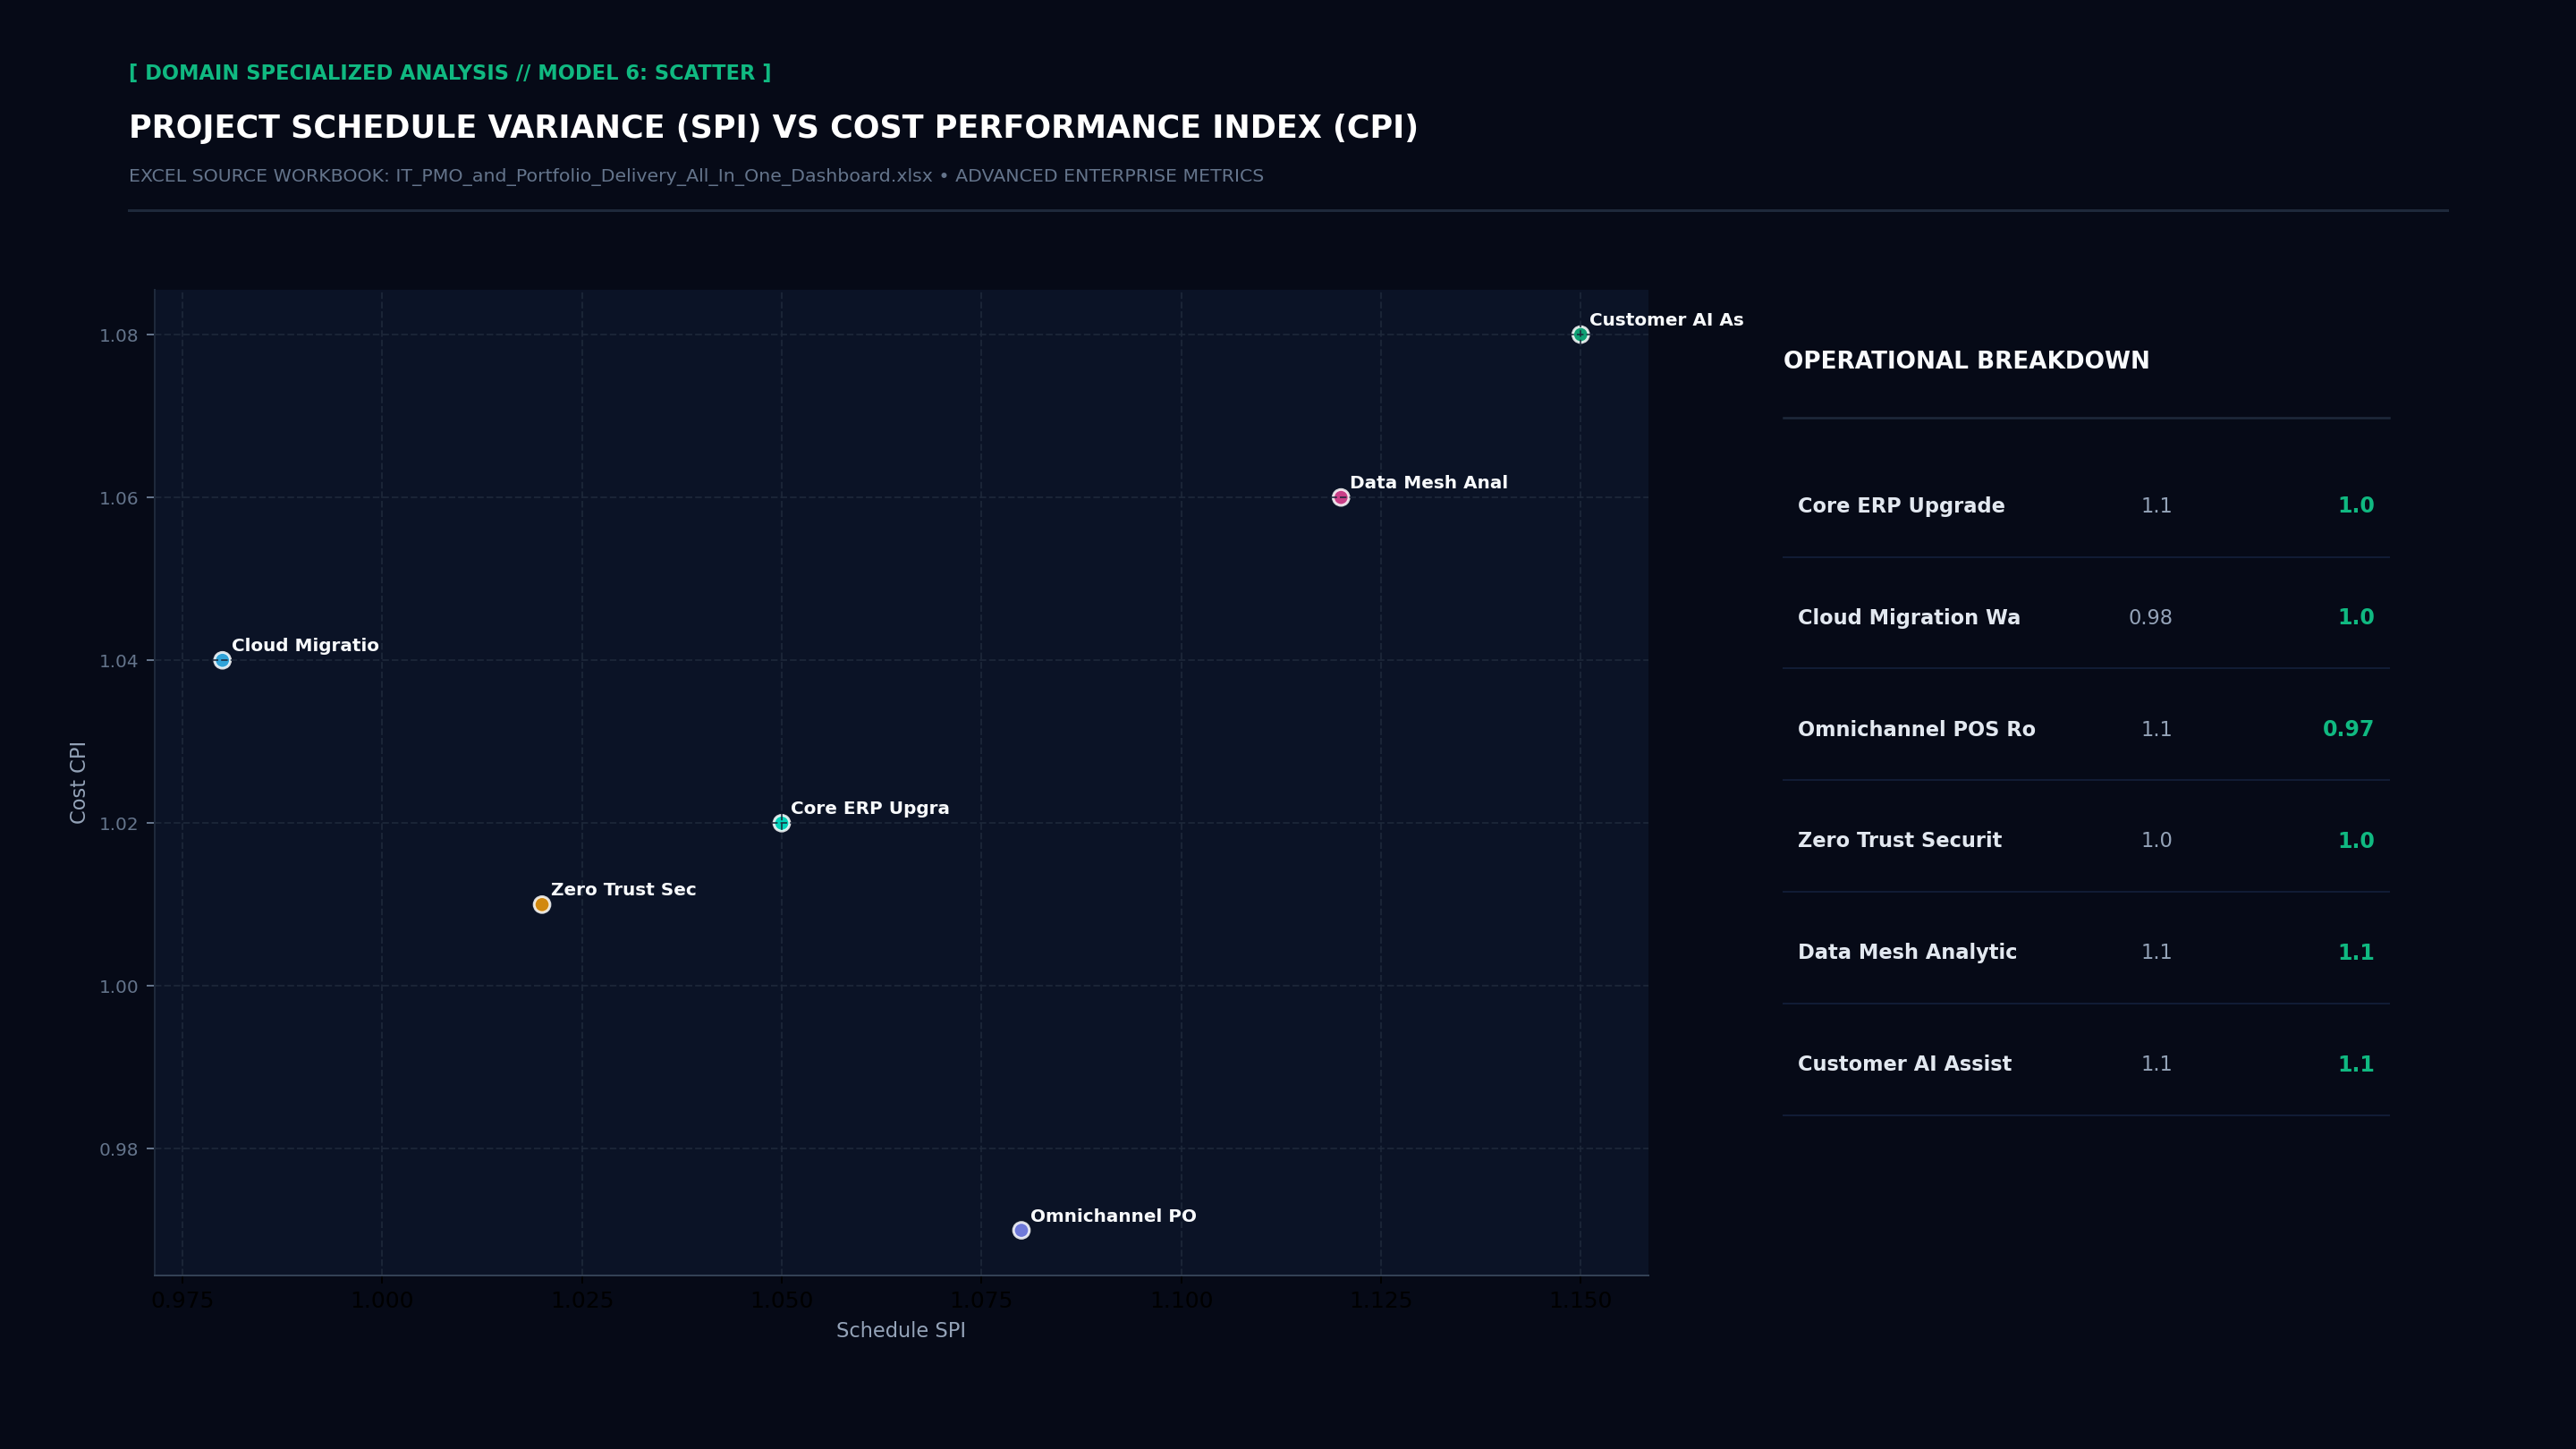The width and height of the screenshot is (2576, 1449).
Task: Click the grey 1.0 value for Zero Trust Securit
Action: pyautogui.click(x=2156, y=841)
